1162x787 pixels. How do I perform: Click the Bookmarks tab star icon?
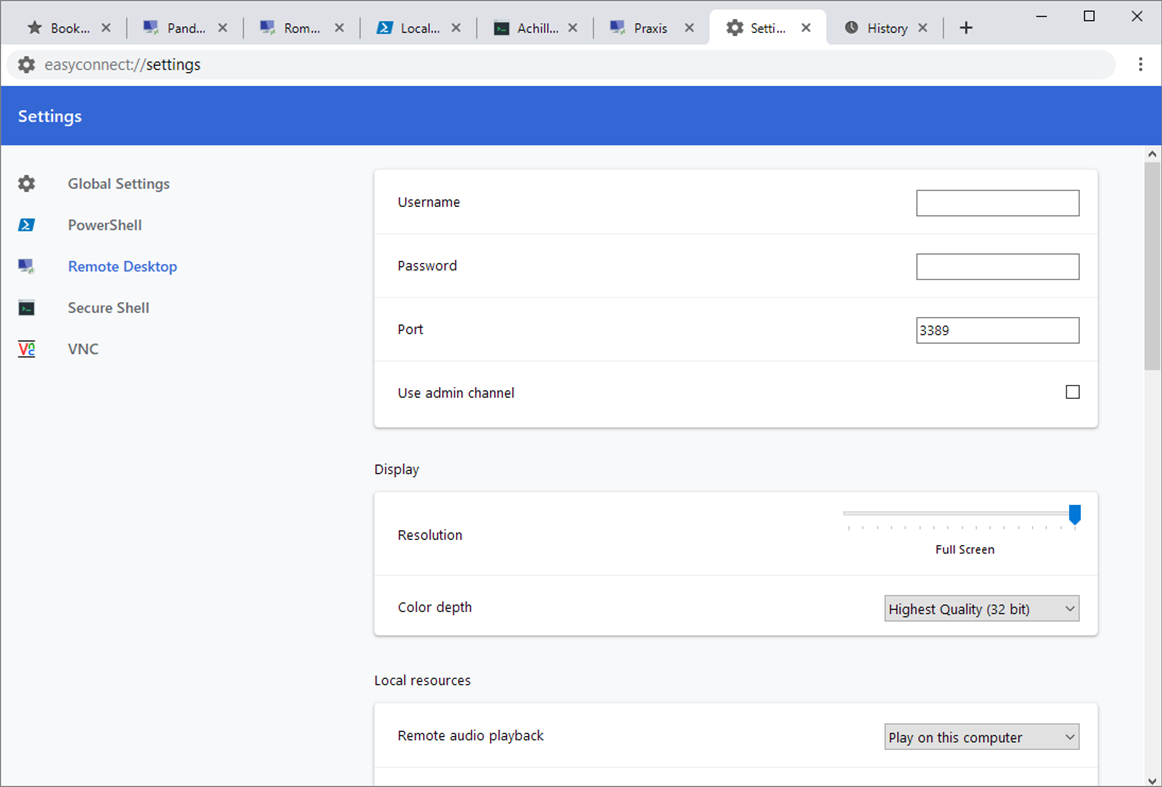(34, 28)
